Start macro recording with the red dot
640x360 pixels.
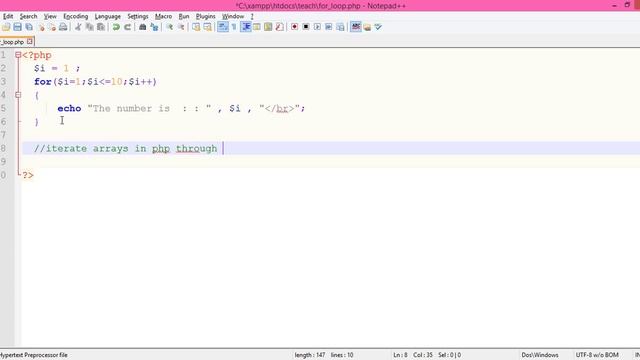(x=294, y=27)
